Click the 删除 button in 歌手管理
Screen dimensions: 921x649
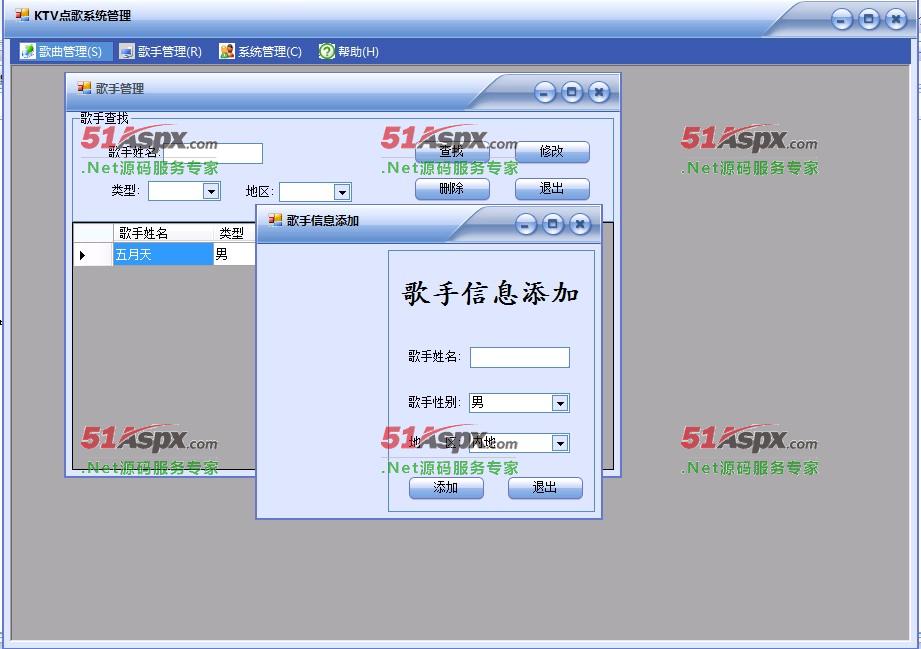[452, 189]
